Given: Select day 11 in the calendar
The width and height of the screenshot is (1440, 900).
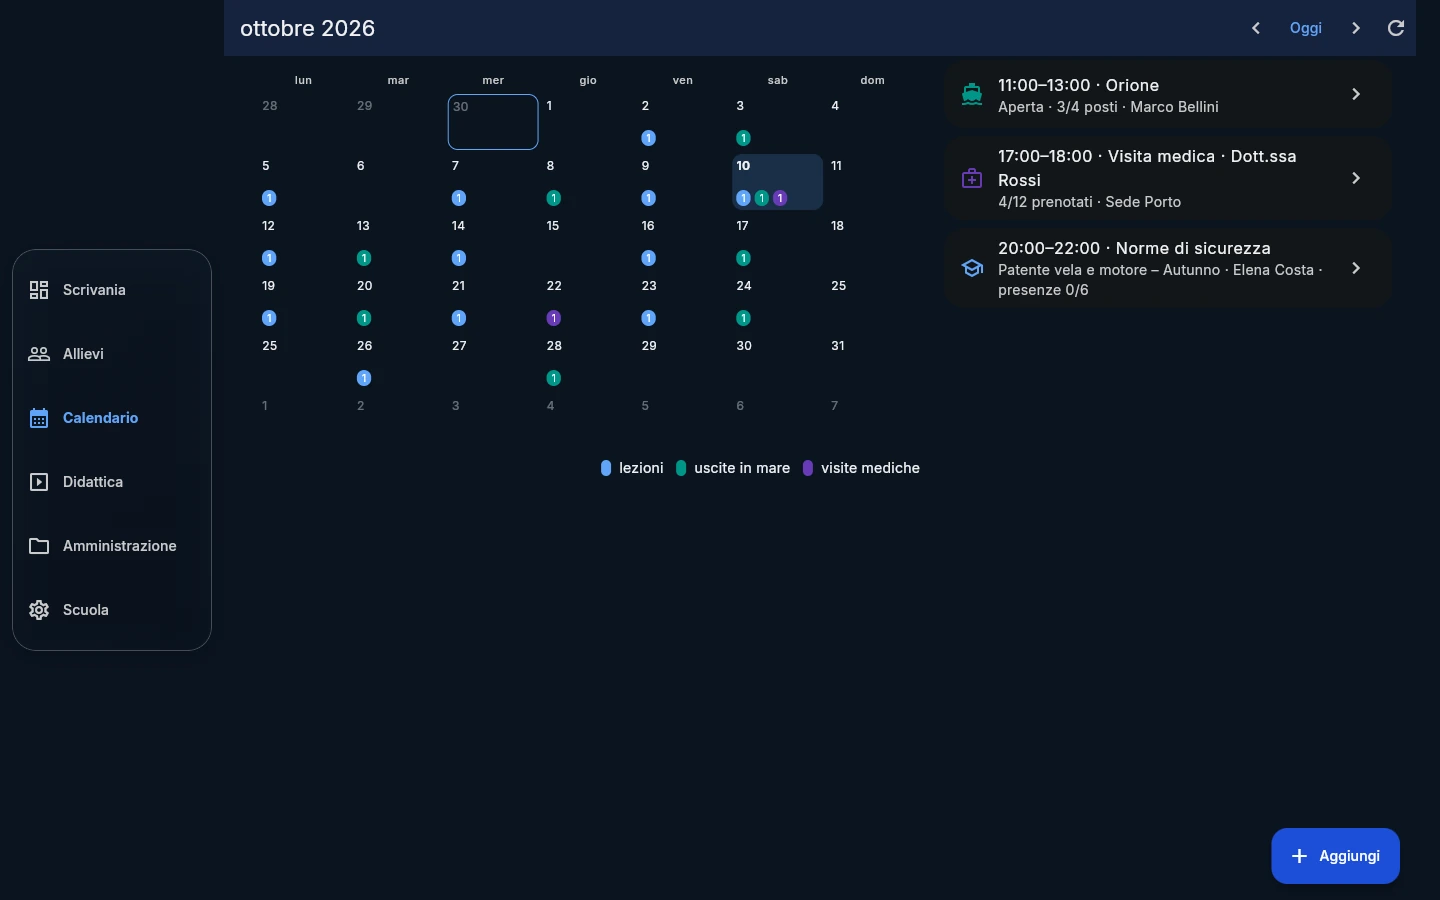Looking at the screenshot, I should (x=873, y=182).
